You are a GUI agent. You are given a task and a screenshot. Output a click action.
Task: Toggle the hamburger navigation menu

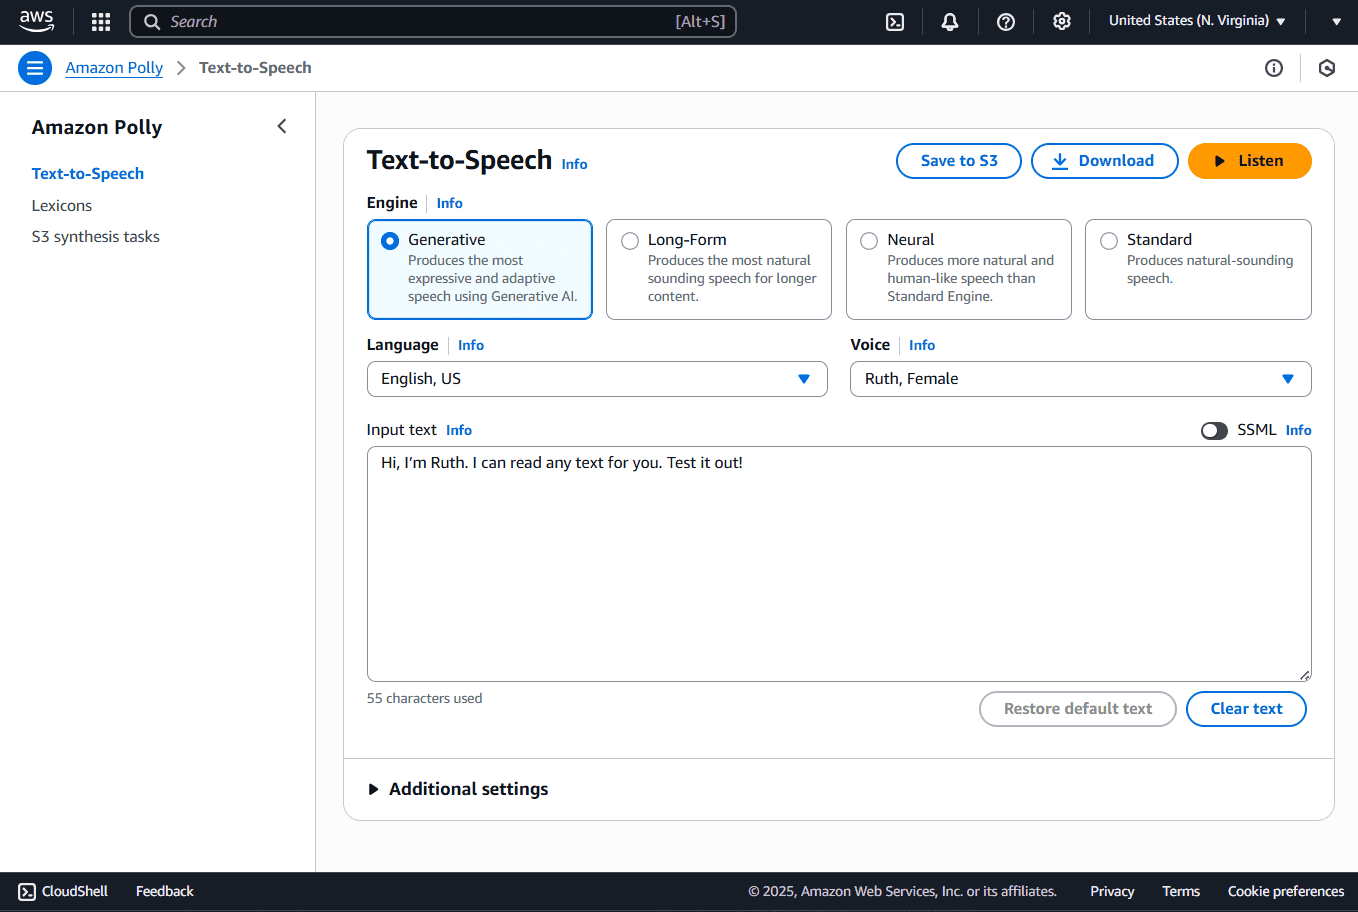click(x=35, y=68)
